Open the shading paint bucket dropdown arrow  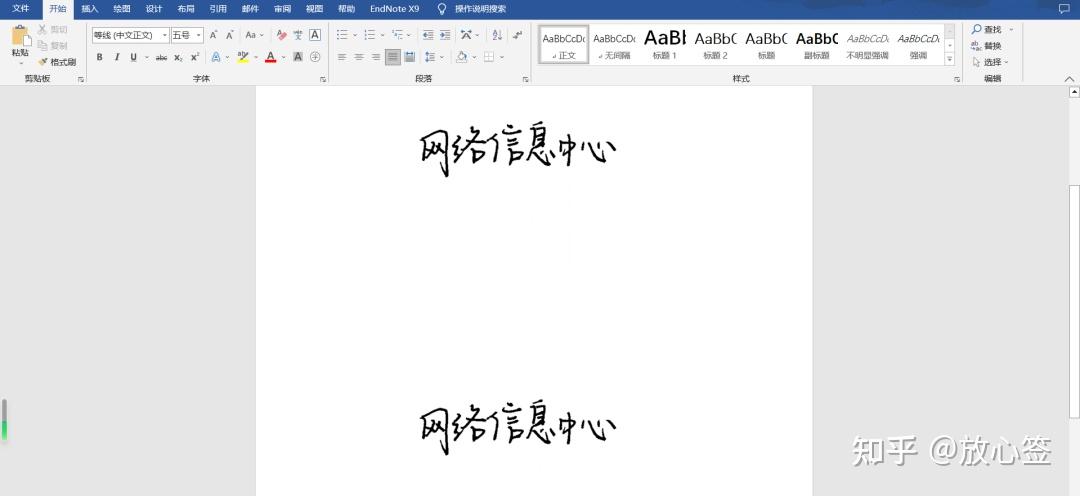tap(475, 57)
